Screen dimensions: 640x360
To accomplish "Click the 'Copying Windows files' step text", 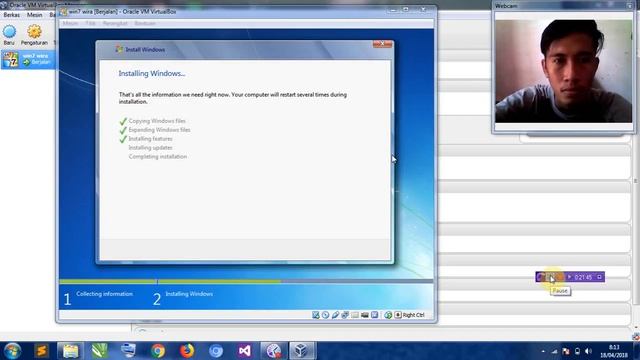I will 157,121.
